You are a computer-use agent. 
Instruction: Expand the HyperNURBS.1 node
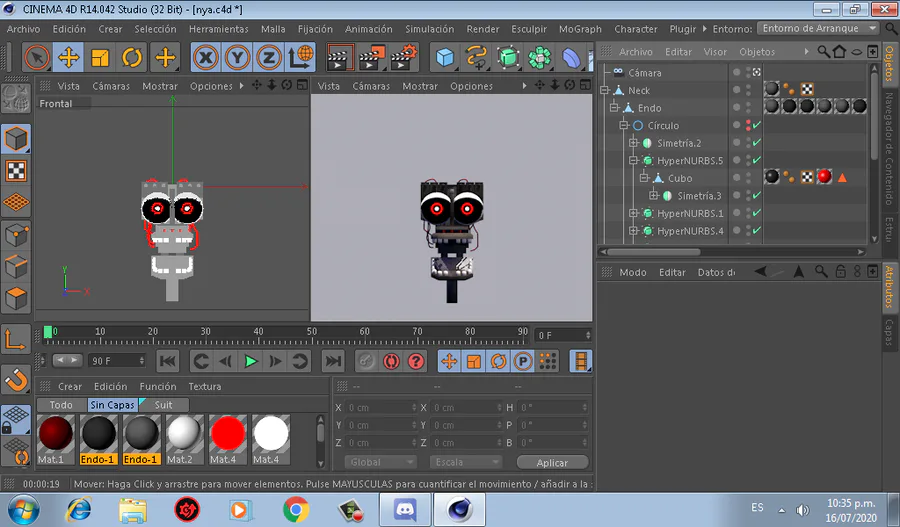634,213
